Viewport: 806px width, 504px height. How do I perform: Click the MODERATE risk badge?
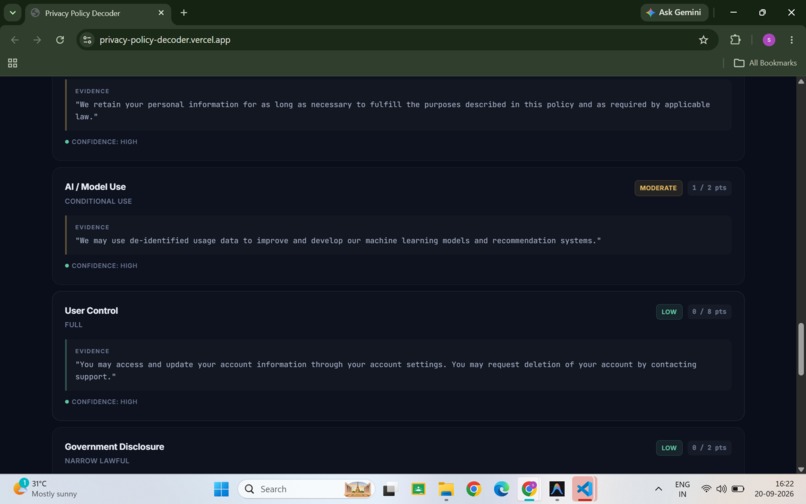point(658,188)
